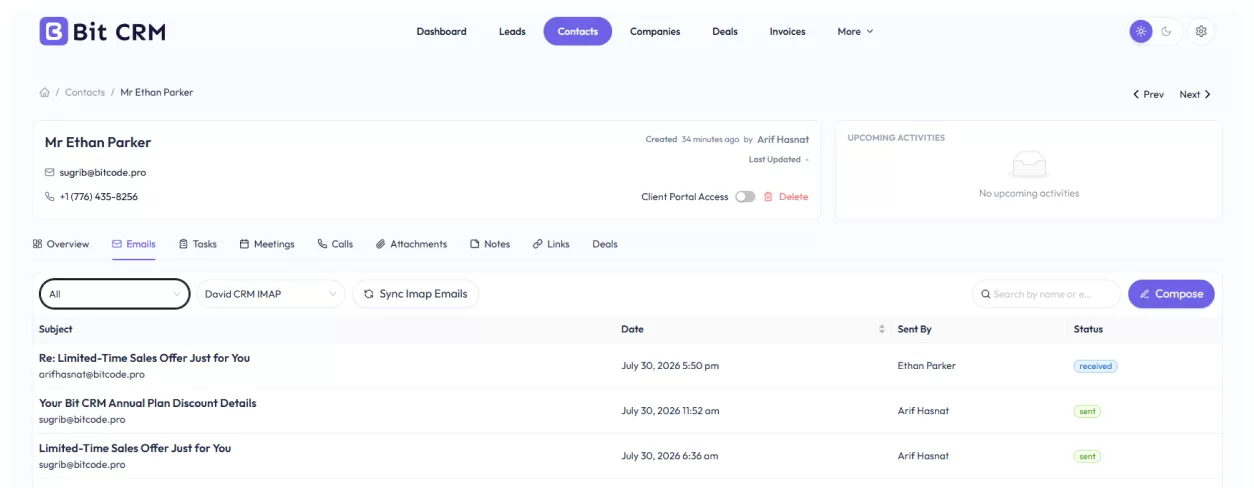Viewport: 1254px width, 488px height.
Task: Click the trash icon next to Delete
Action: pos(768,197)
